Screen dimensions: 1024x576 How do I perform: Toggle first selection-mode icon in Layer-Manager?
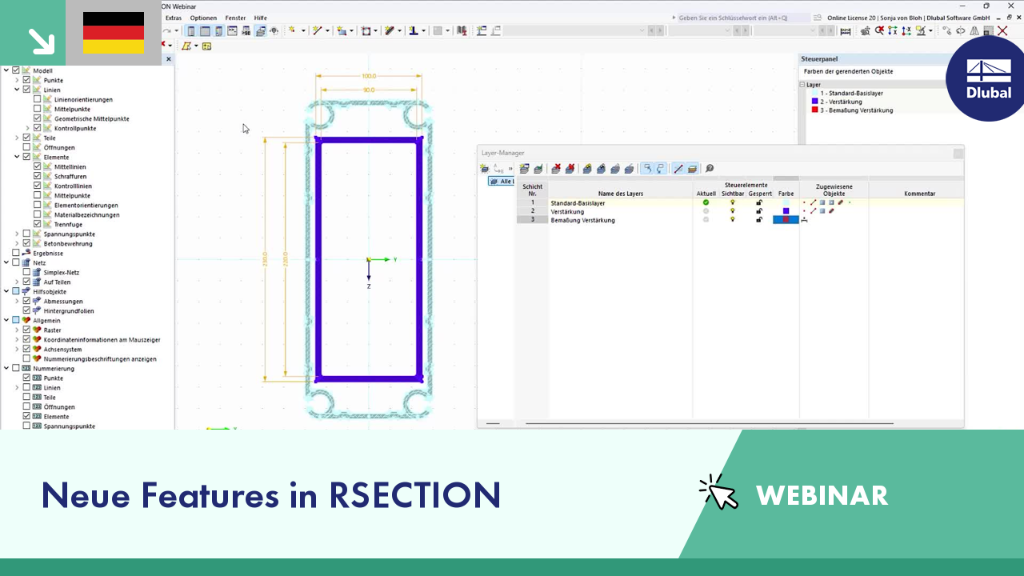(647, 168)
